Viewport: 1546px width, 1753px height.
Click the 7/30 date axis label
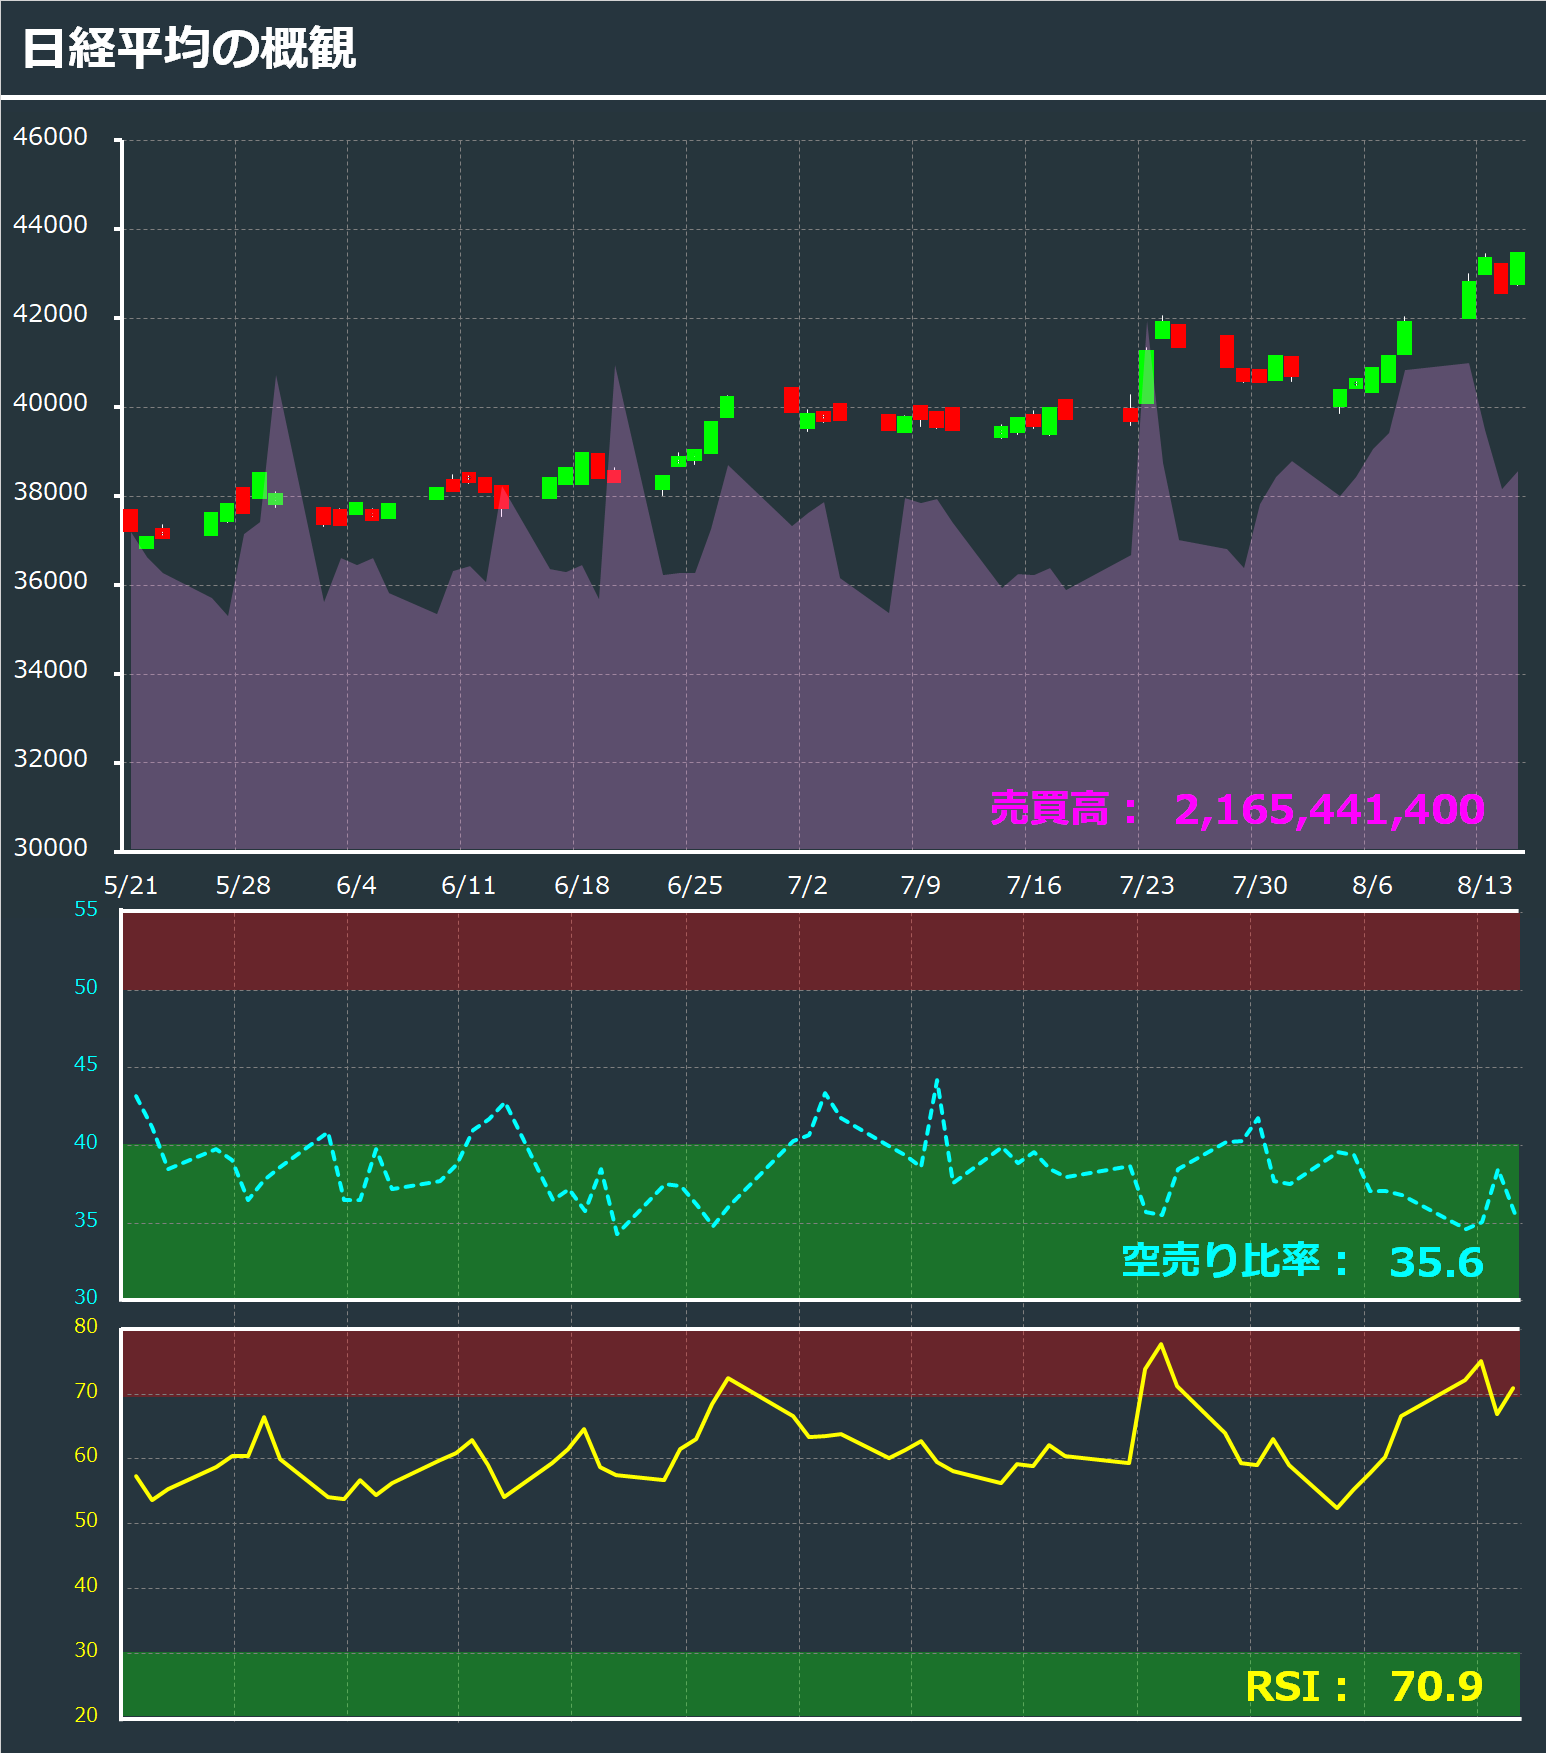pyautogui.click(x=1259, y=885)
